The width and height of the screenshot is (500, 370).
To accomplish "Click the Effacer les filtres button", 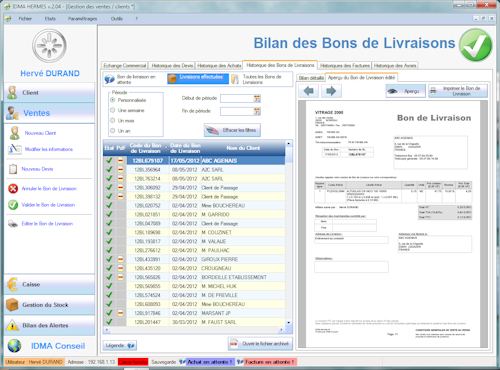I will coord(232,130).
